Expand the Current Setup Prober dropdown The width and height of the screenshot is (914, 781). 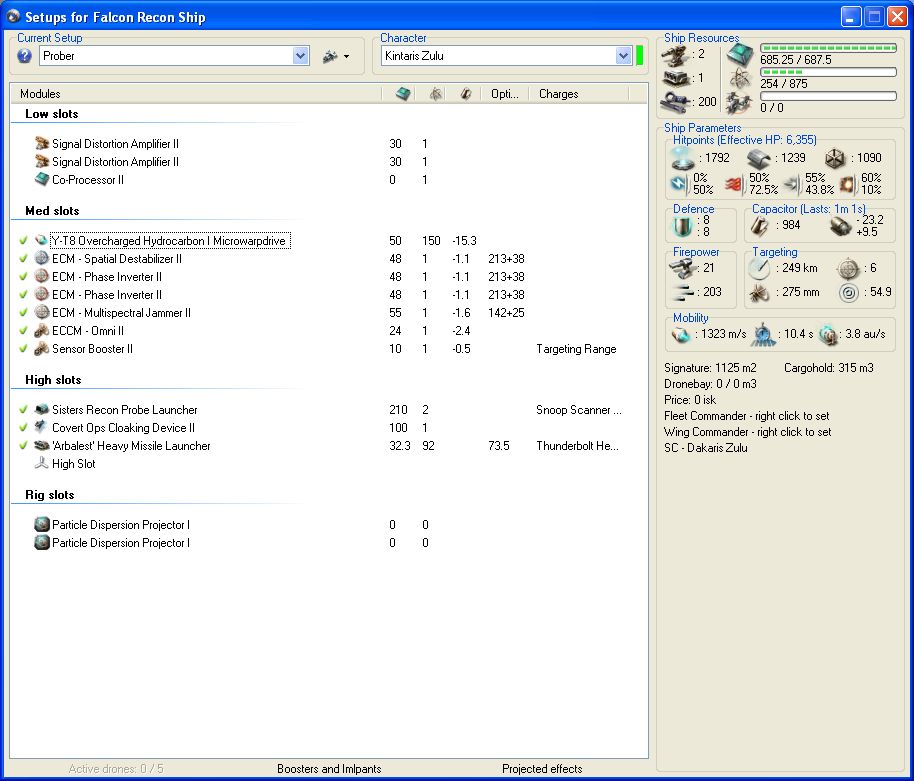click(x=300, y=56)
